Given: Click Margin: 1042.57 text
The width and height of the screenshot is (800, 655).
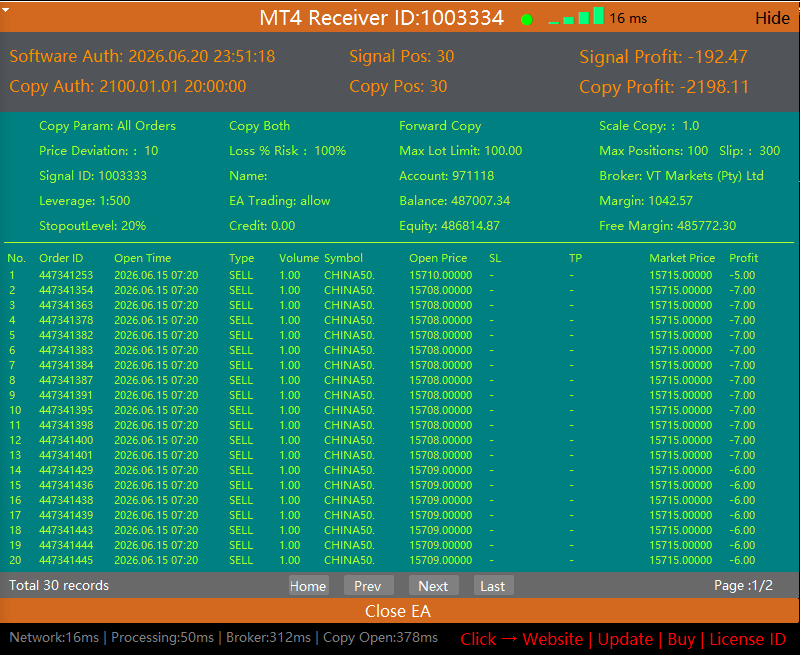Looking at the screenshot, I should click(x=646, y=201).
